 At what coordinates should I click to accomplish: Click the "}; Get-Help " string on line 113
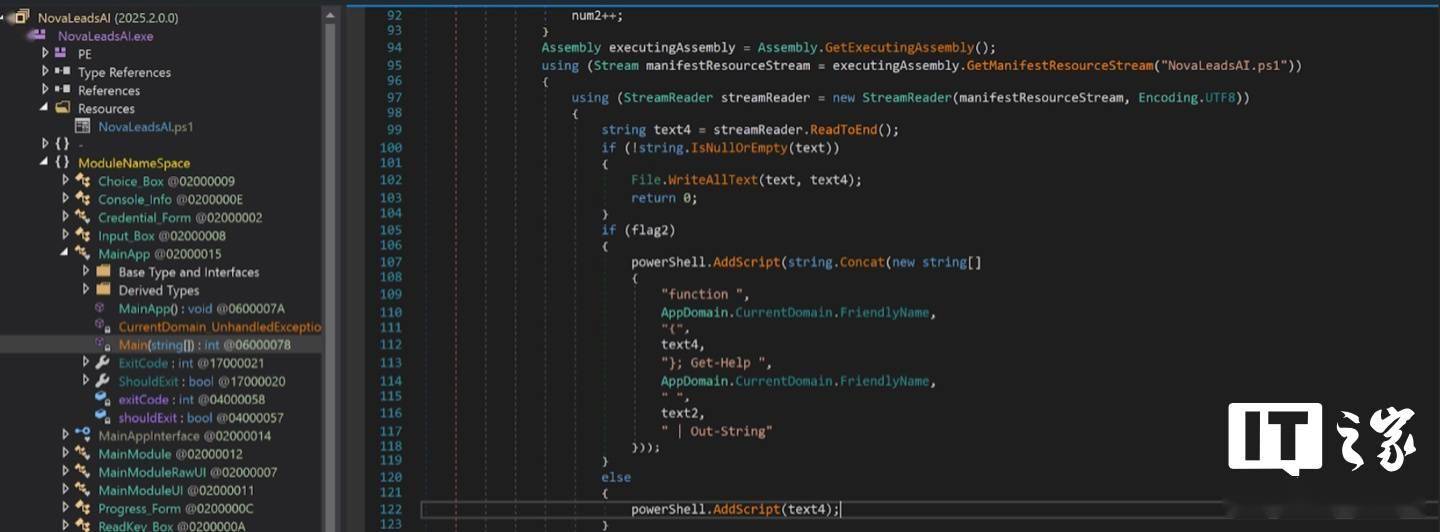717,363
